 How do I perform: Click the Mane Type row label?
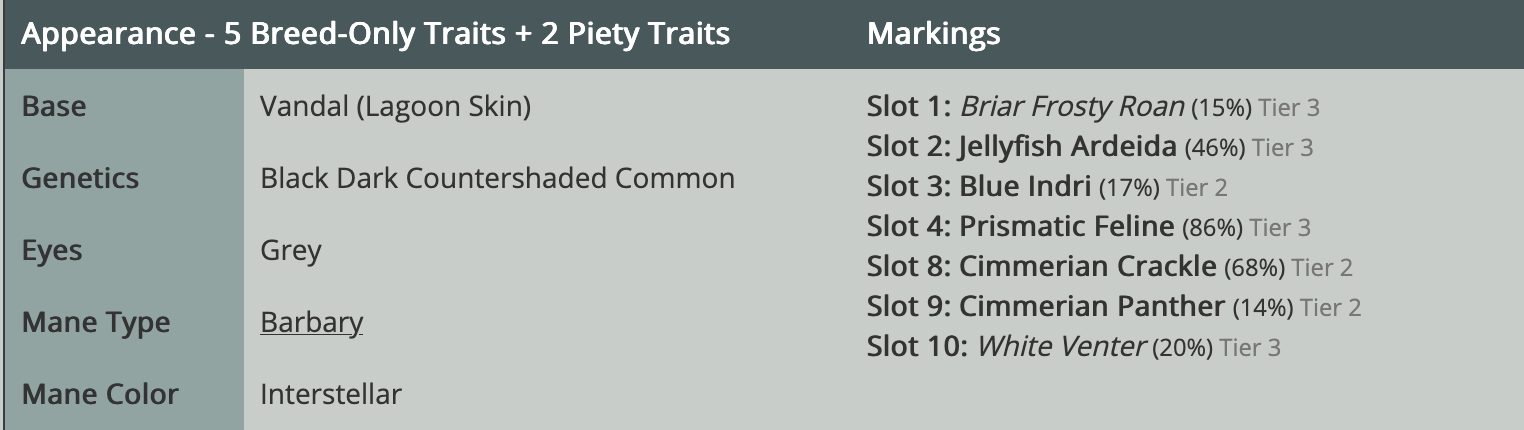[95, 323]
